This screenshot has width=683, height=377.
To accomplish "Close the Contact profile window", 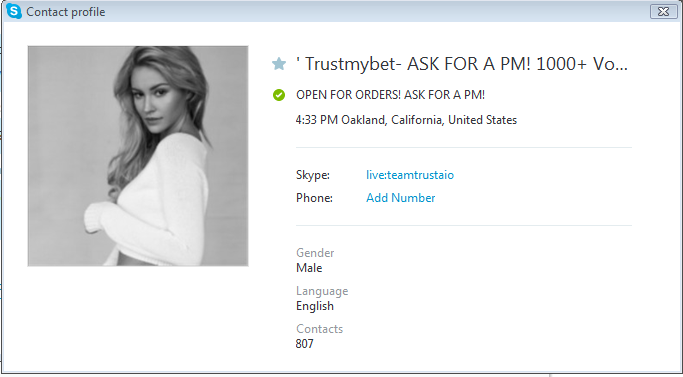I will (663, 11).
